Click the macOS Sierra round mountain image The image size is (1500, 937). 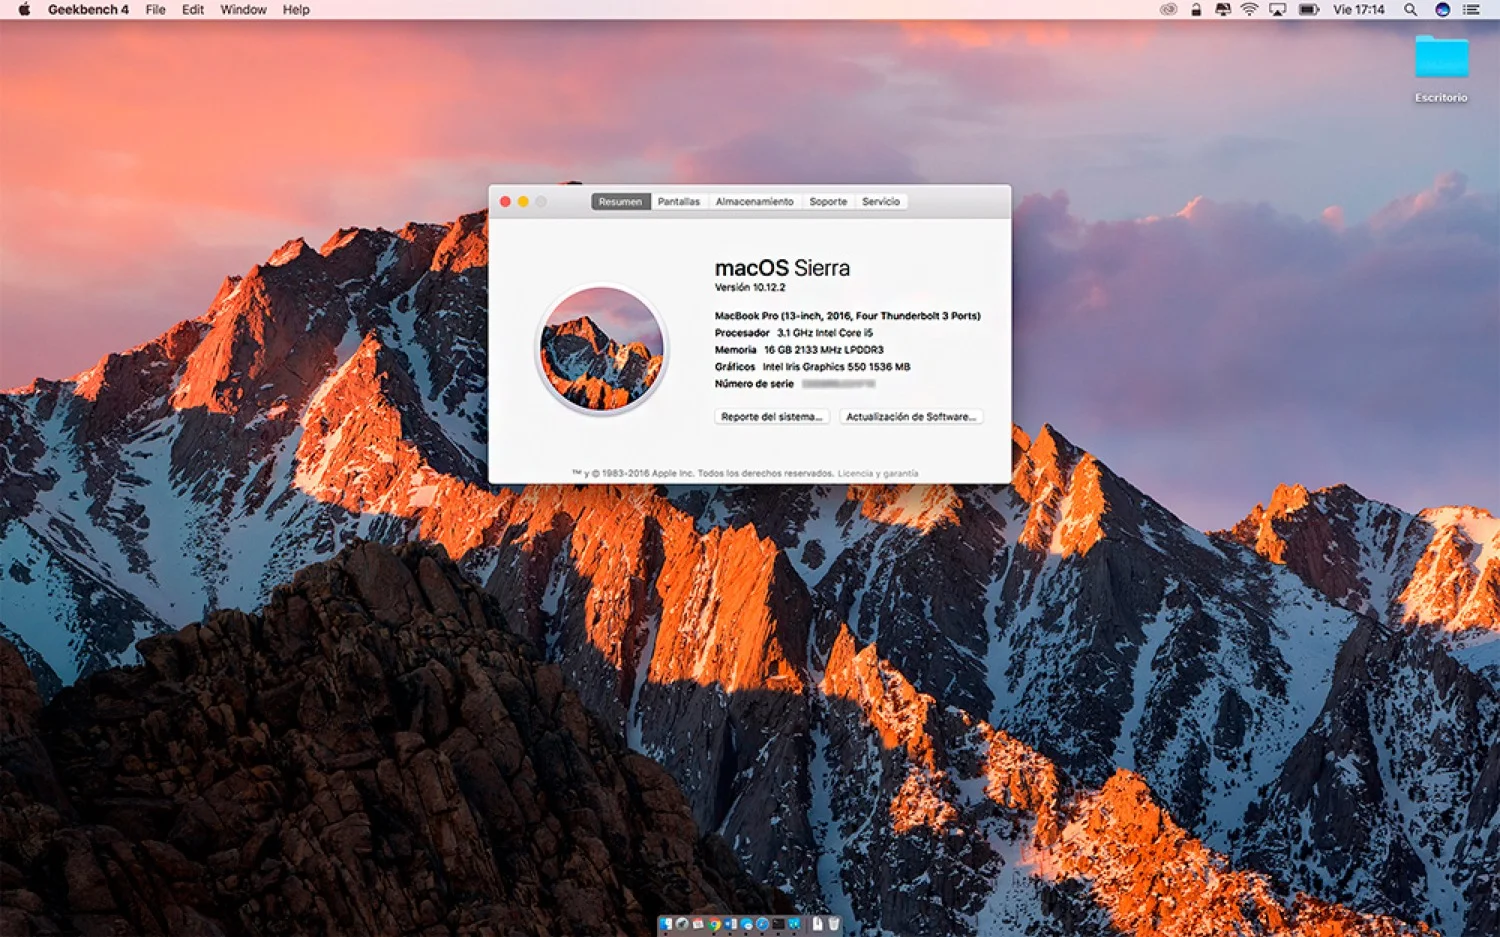pos(602,349)
